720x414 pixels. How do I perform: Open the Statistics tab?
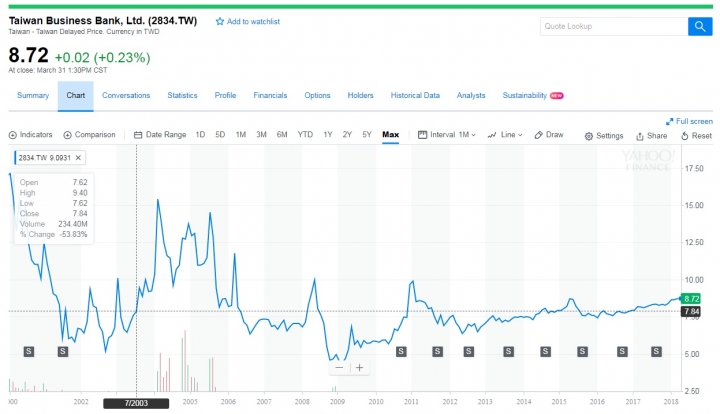point(182,95)
